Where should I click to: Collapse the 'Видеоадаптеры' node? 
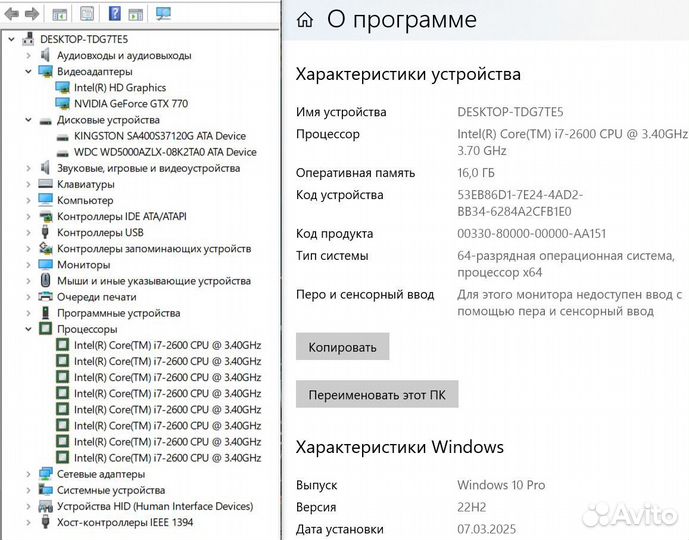coord(29,72)
